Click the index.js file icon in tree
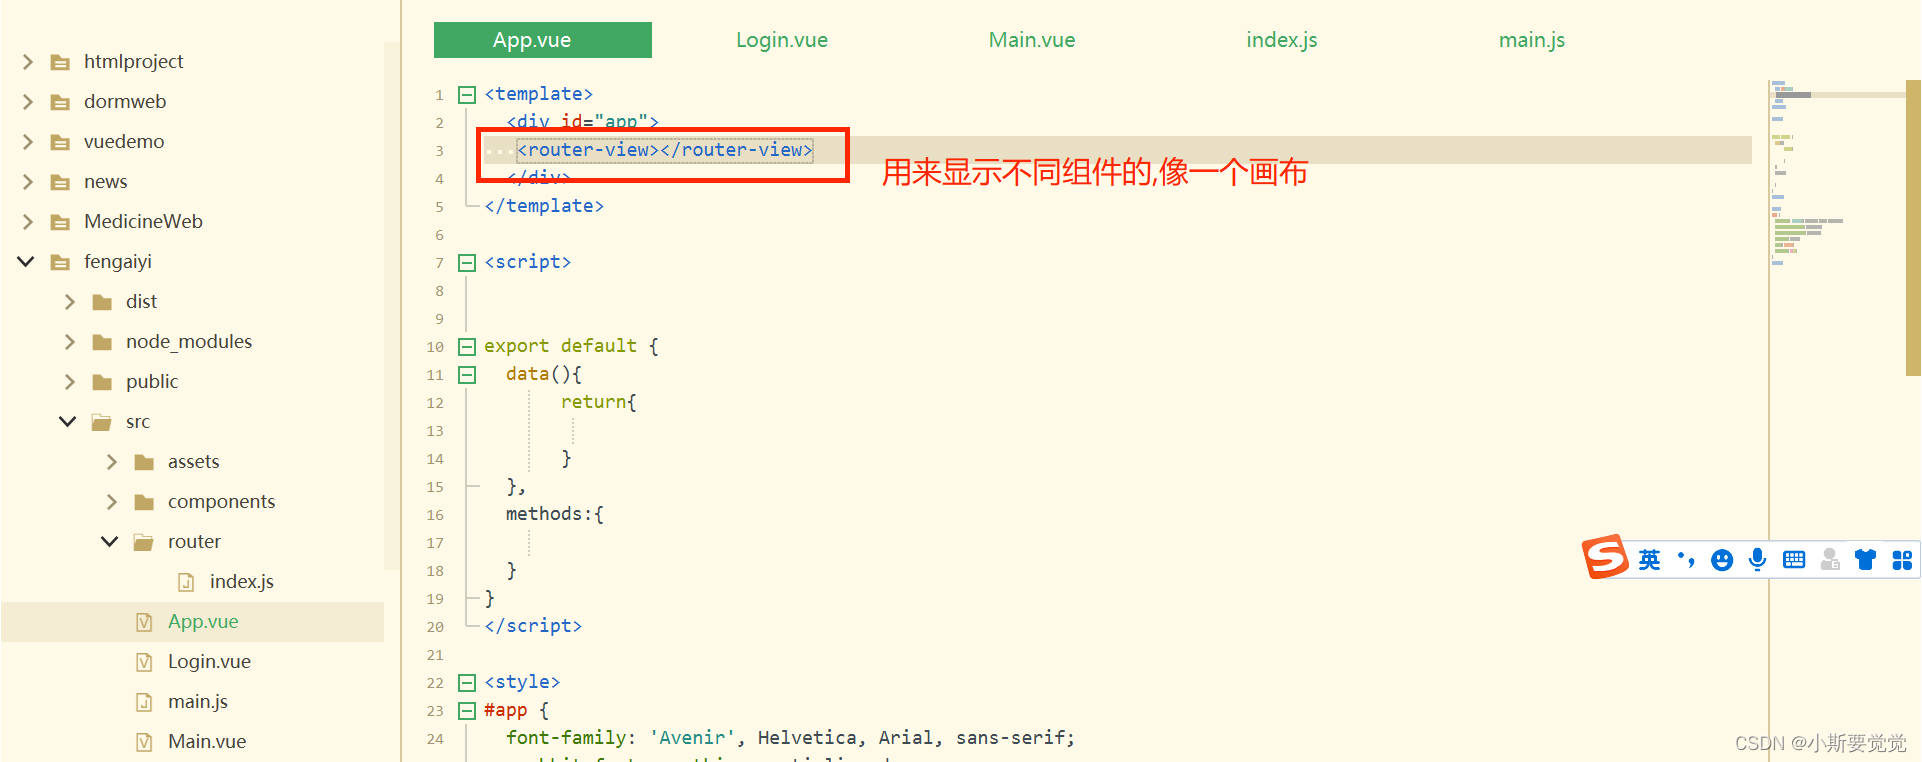Image resolution: width=1922 pixels, height=762 pixels. (186, 582)
